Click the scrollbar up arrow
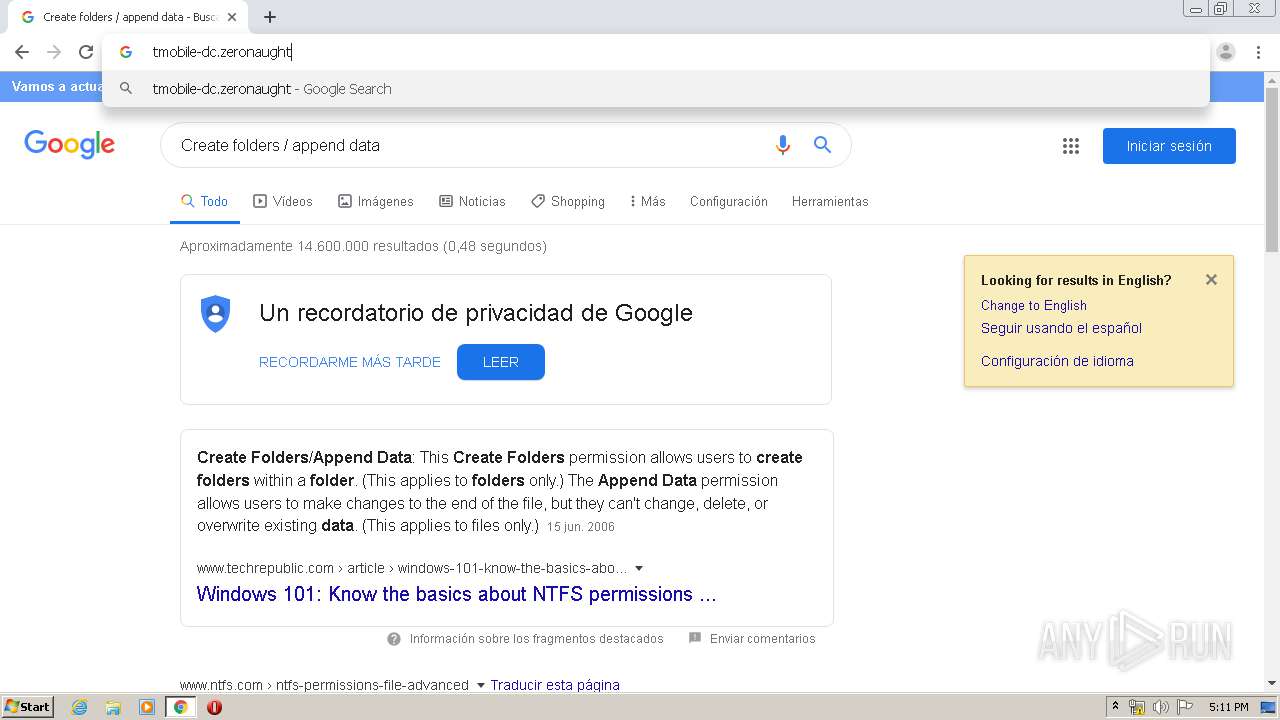Viewport: 1280px width, 720px height. (x=1272, y=80)
